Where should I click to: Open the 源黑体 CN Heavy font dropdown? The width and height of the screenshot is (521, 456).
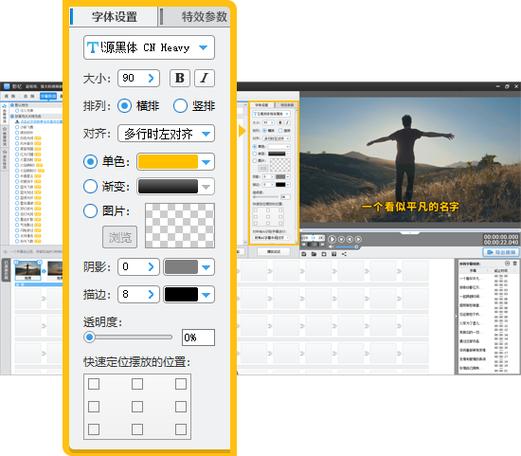click(149, 48)
